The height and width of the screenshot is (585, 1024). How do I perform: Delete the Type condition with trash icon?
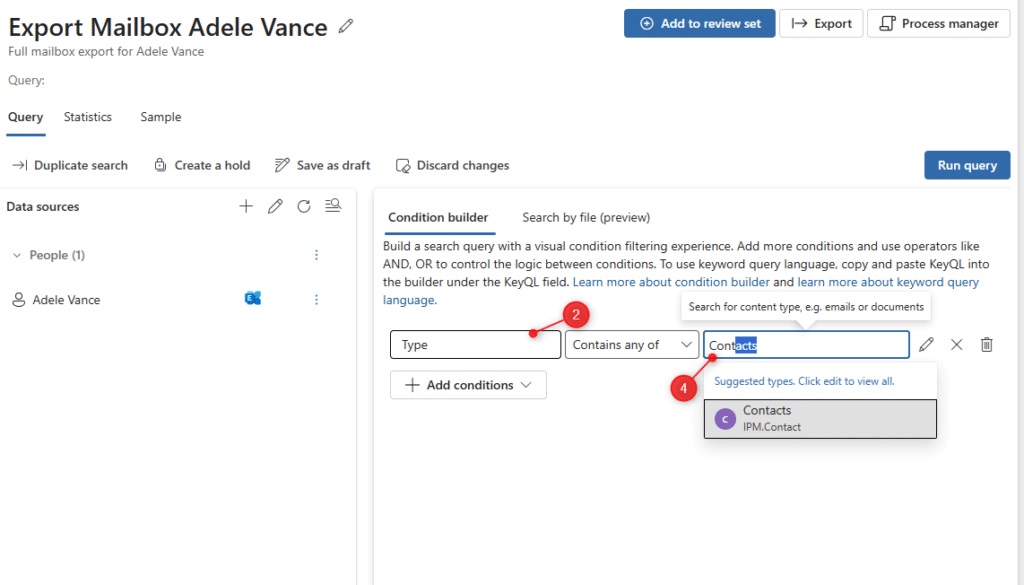[986, 345]
